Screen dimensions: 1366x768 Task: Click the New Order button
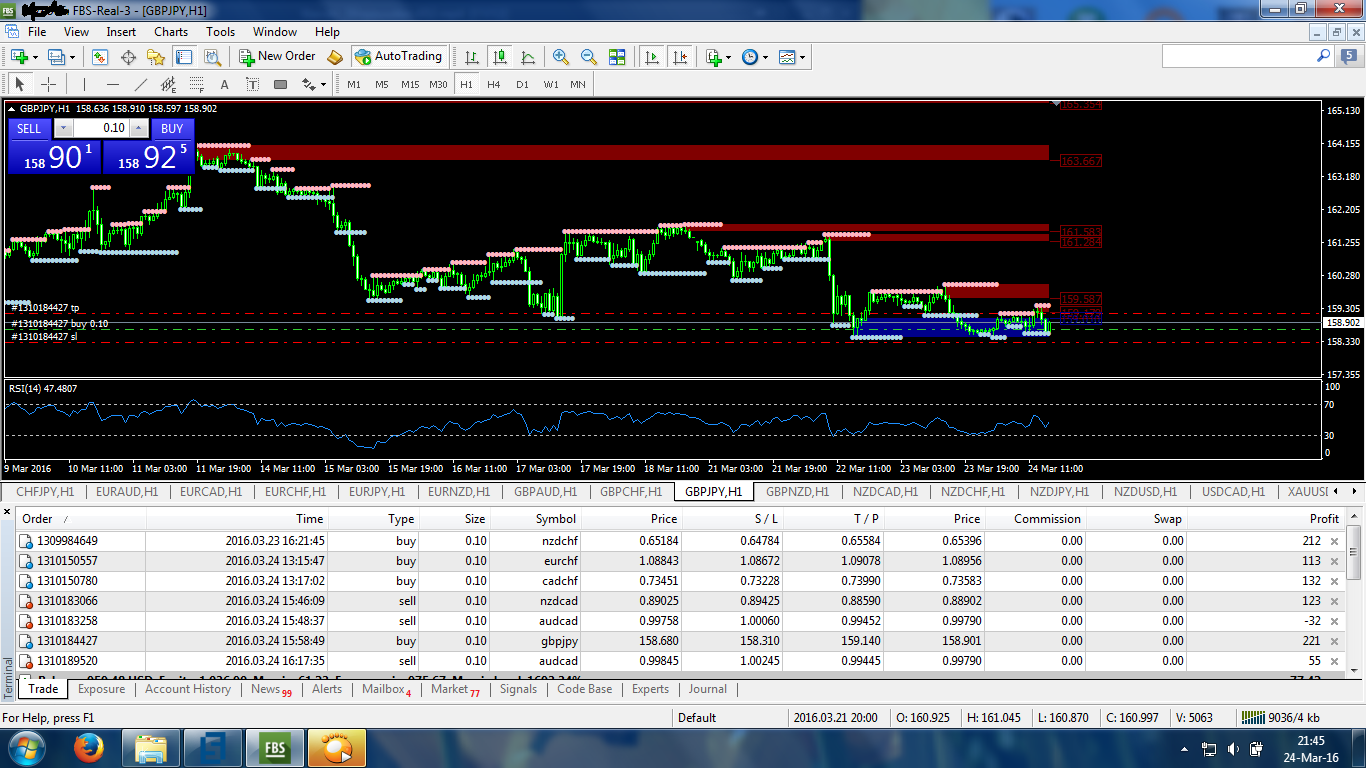pyautogui.click(x=277, y=57)
